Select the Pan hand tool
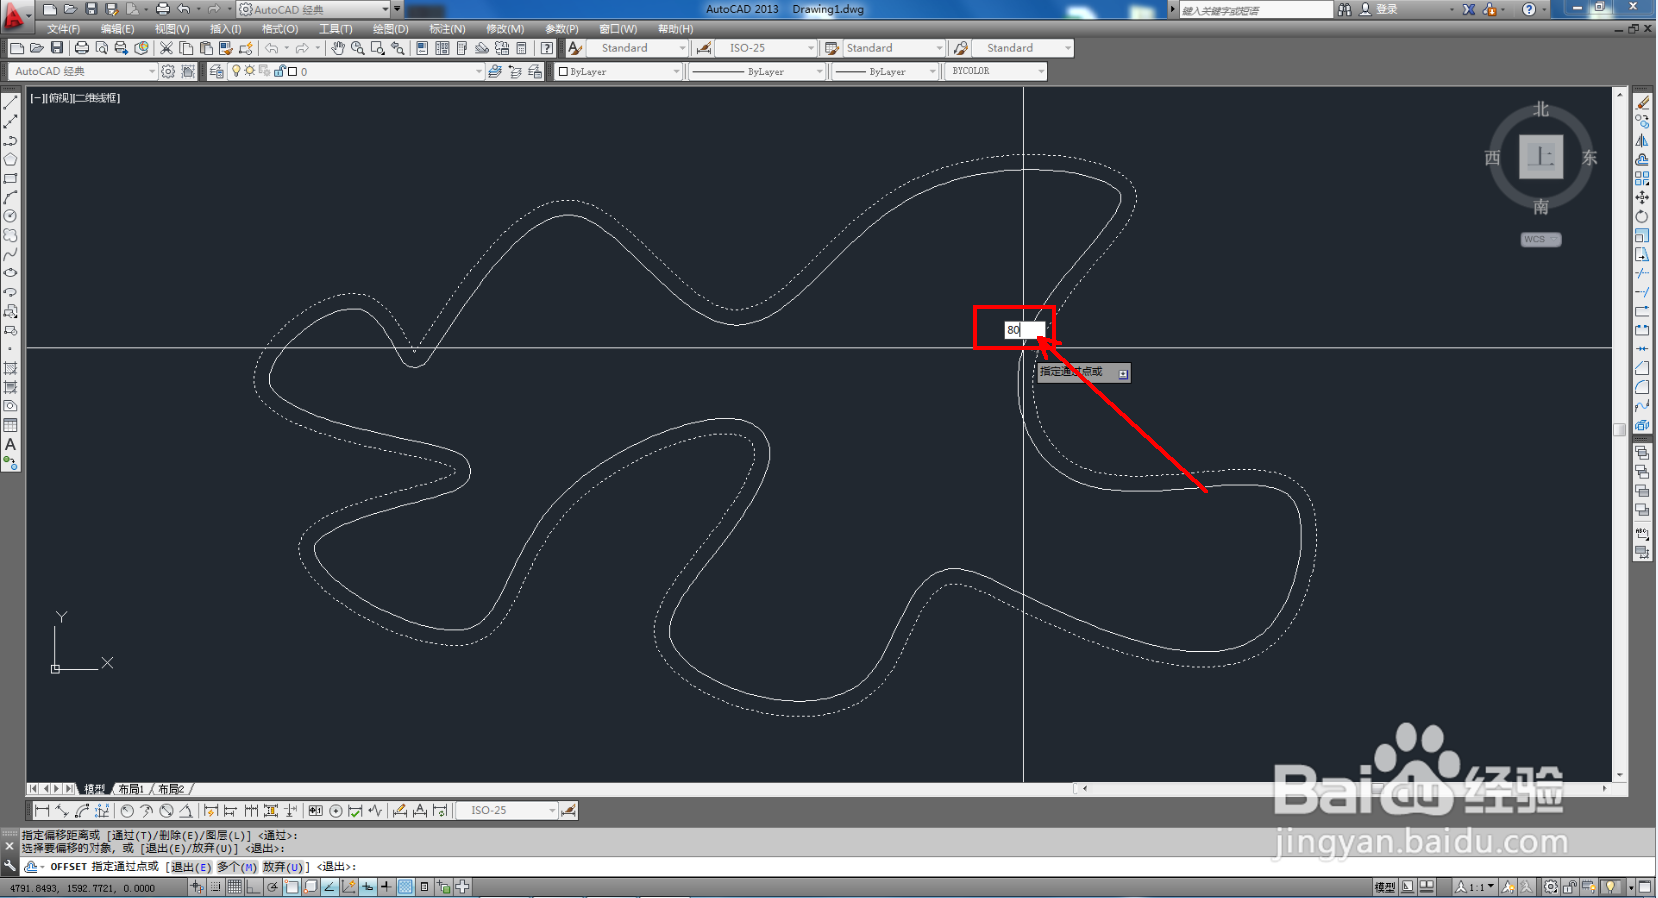The image size is (1658, 898). (338, 48)
